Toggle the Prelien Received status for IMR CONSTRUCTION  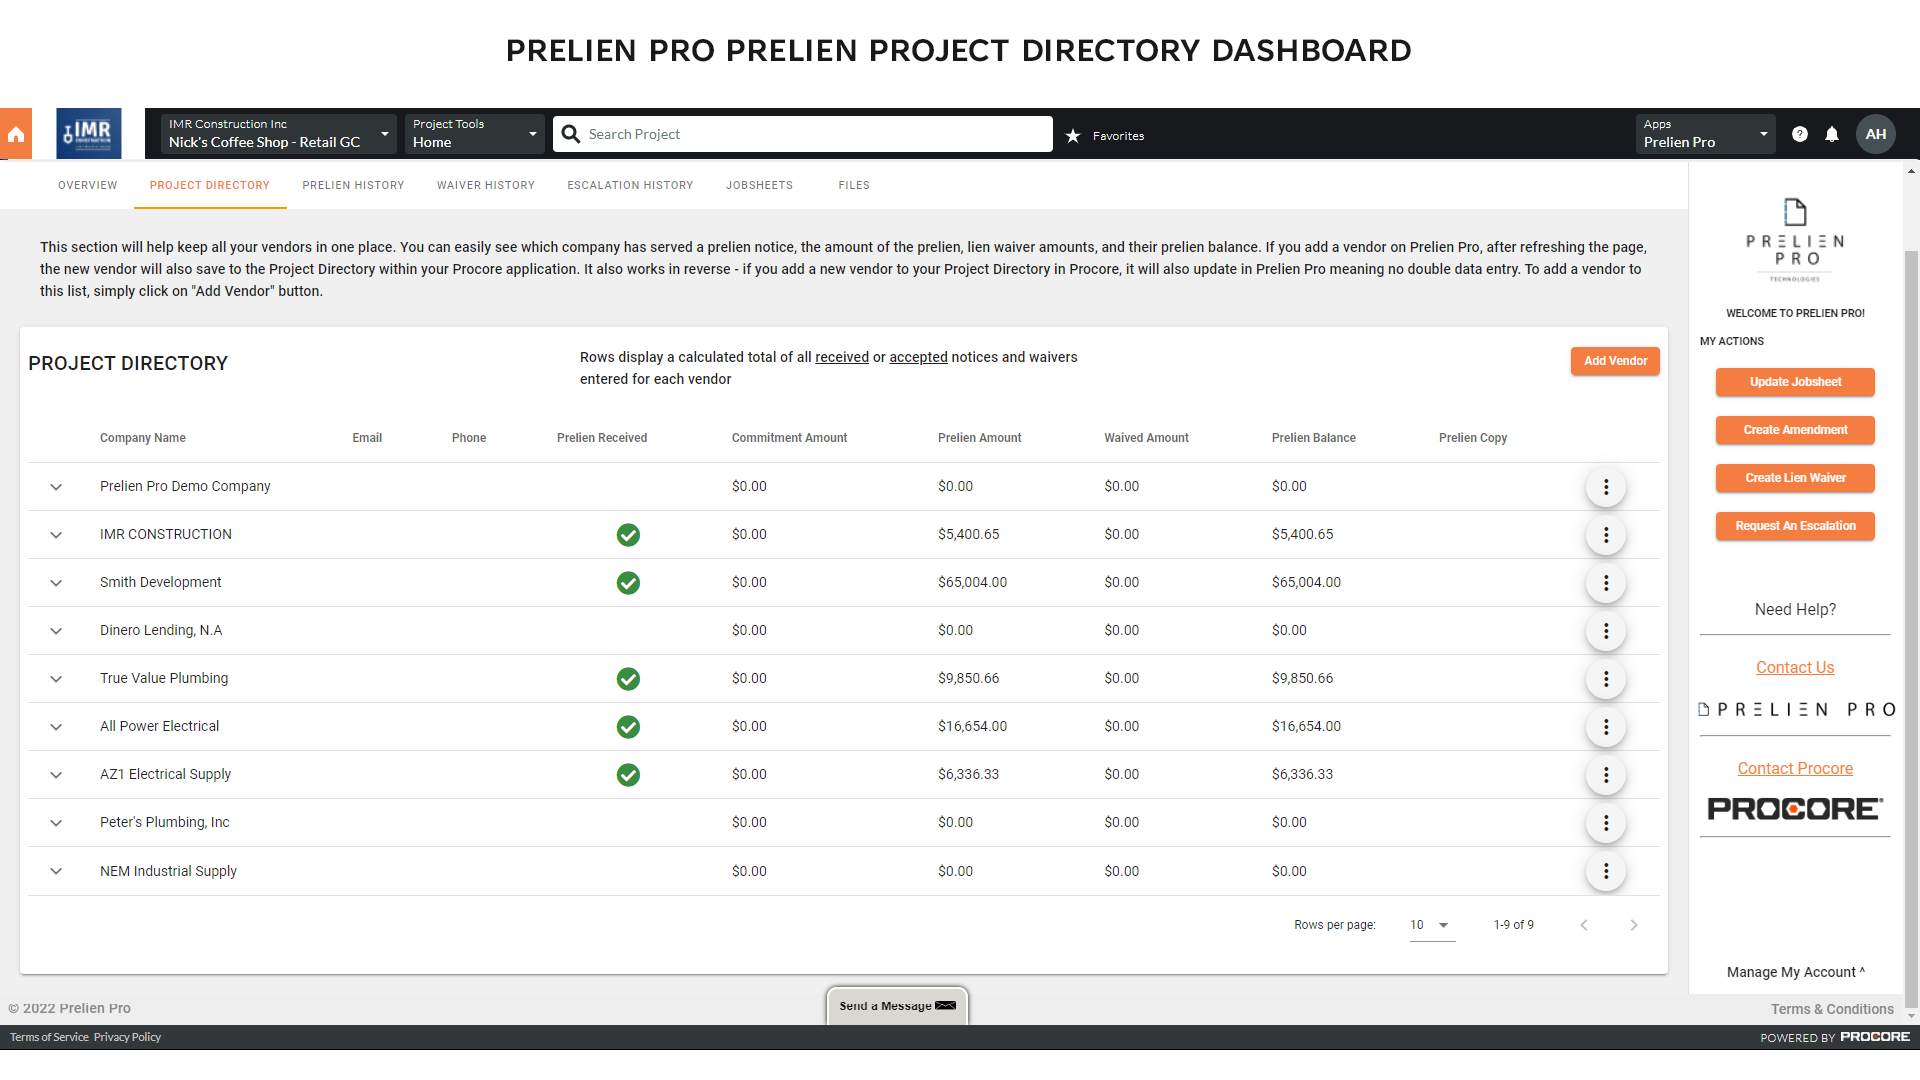coord(628,534)
